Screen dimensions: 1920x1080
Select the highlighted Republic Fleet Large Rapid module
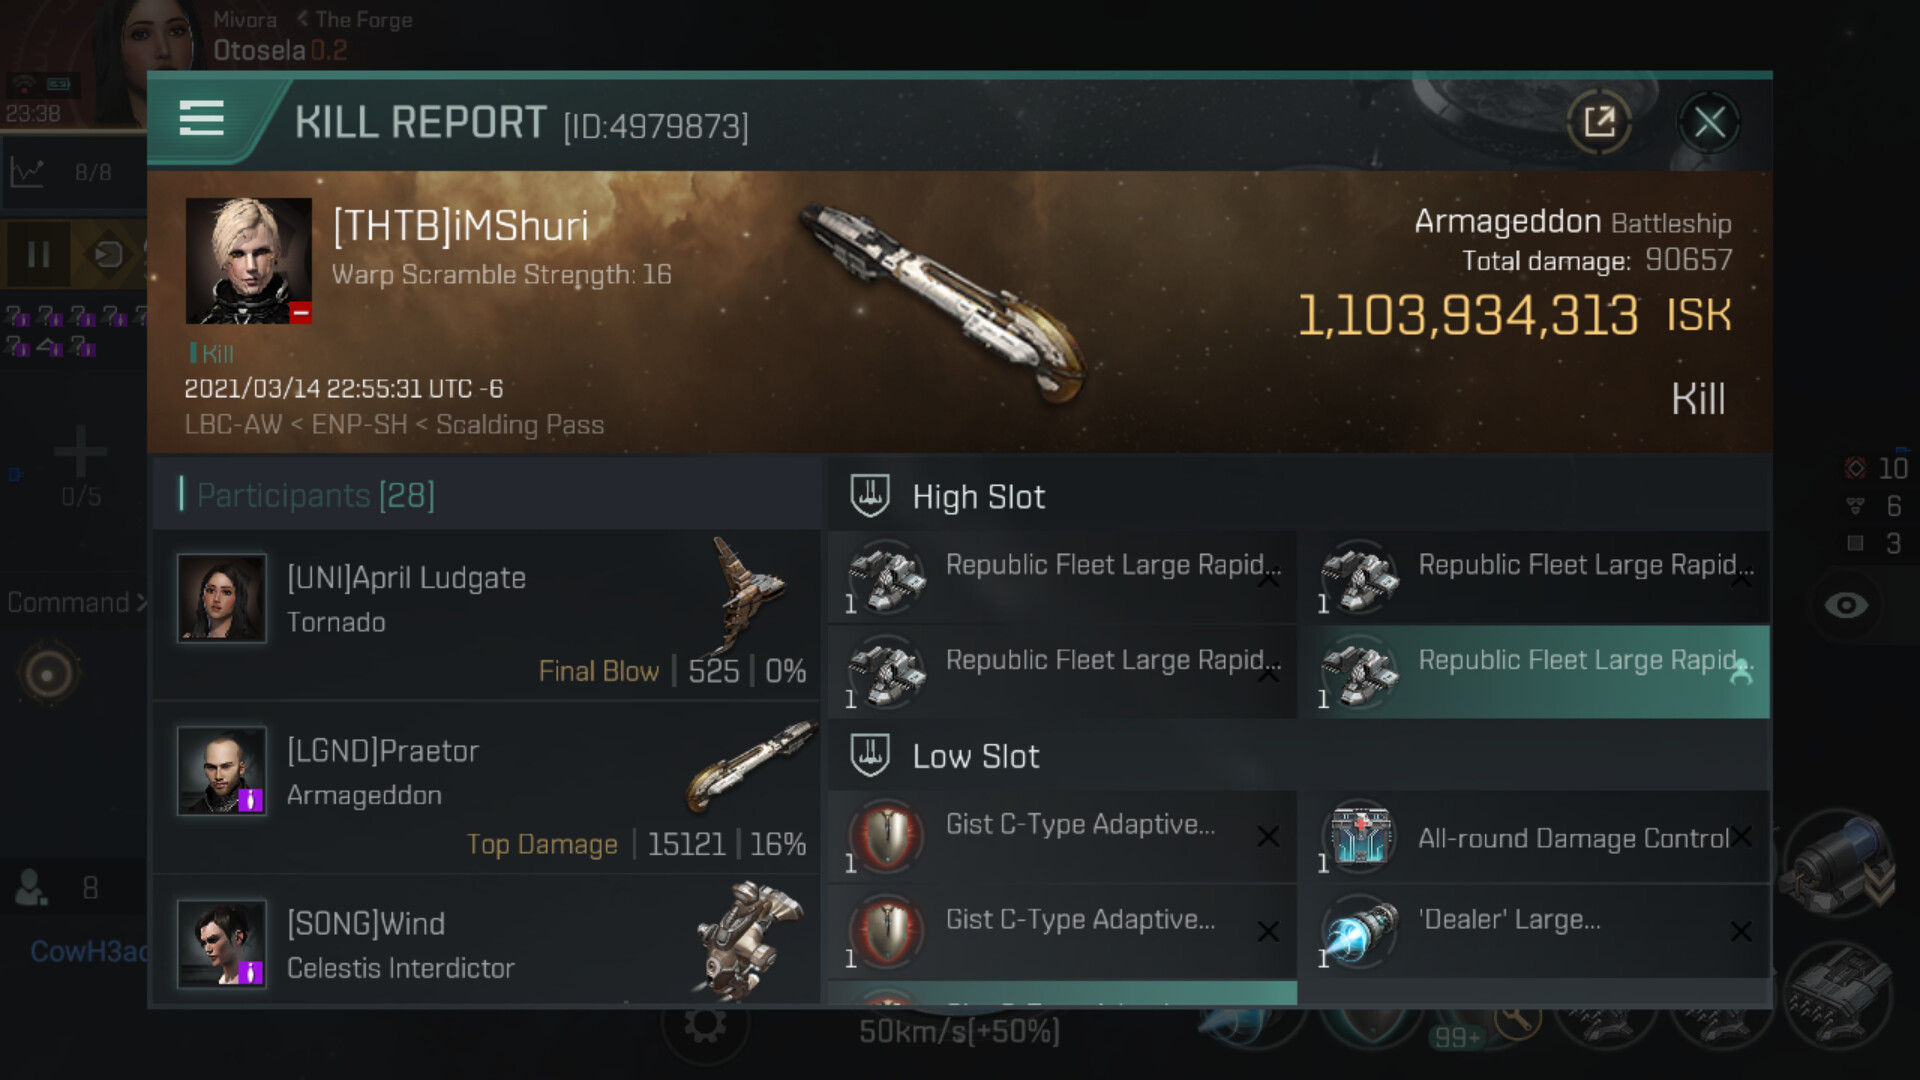pos(1534,672)
